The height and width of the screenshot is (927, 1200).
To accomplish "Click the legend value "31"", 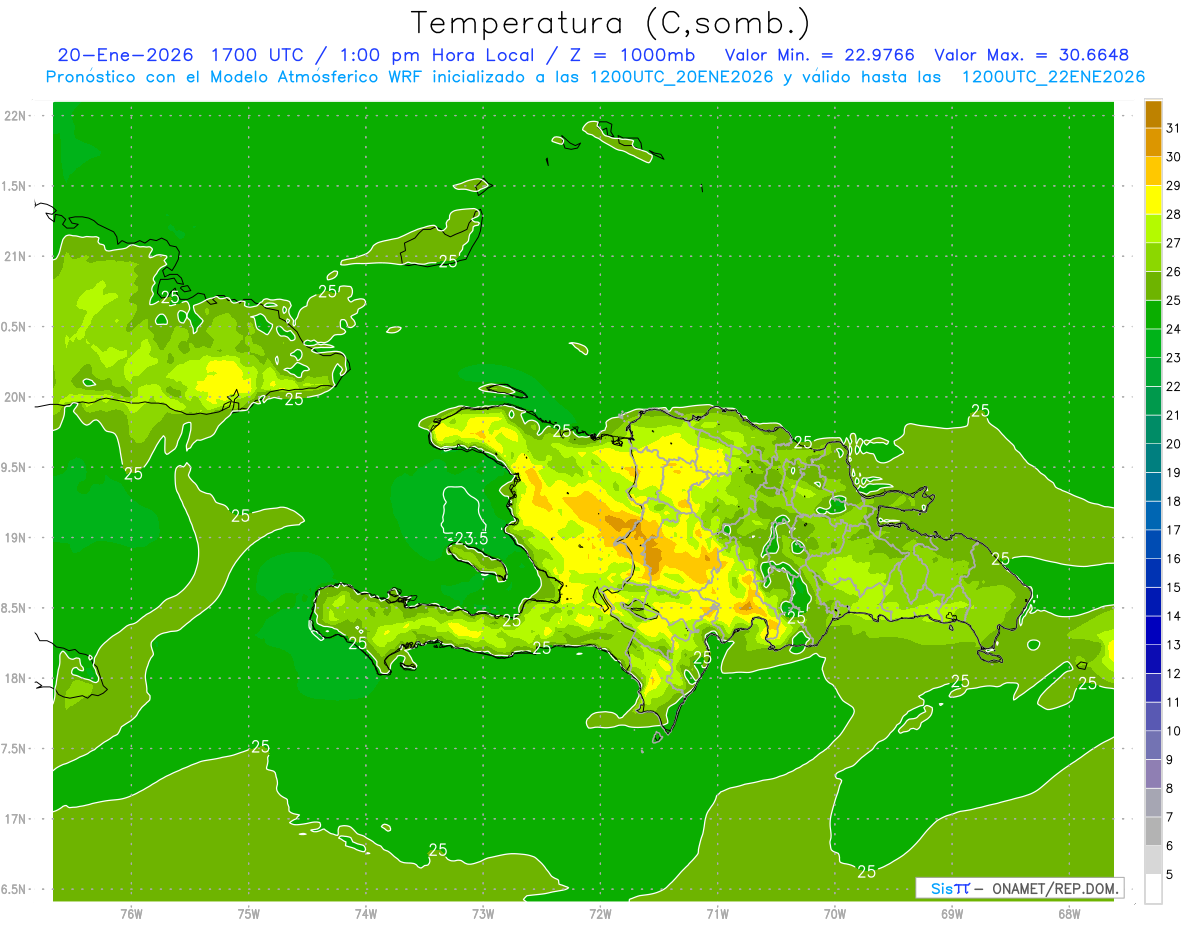I will (1174, 128).
